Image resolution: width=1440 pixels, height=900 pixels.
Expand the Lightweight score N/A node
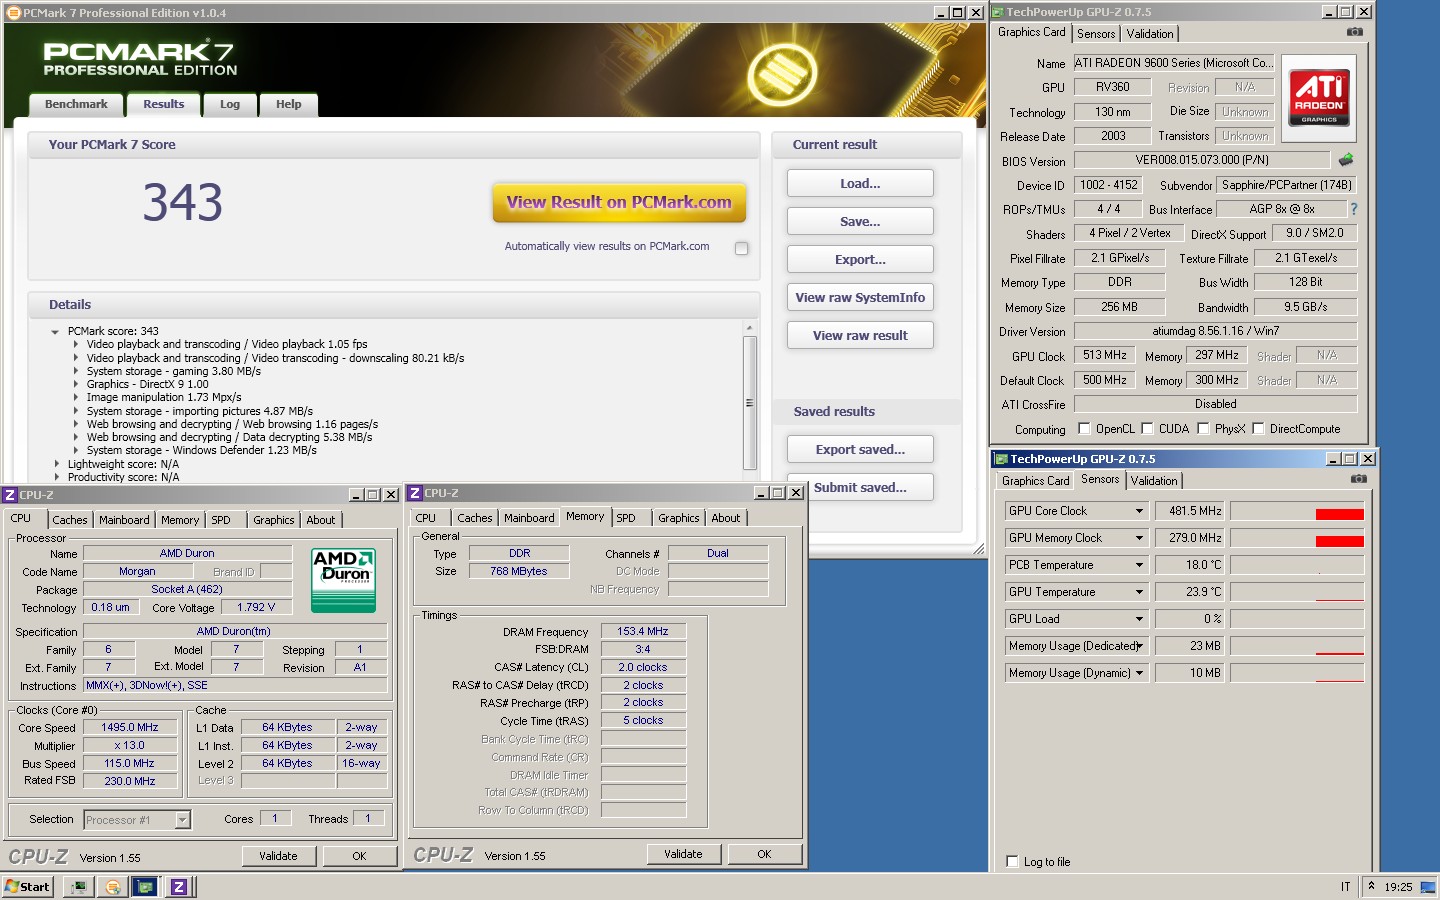pyautogui.click(x=56, y=464)
